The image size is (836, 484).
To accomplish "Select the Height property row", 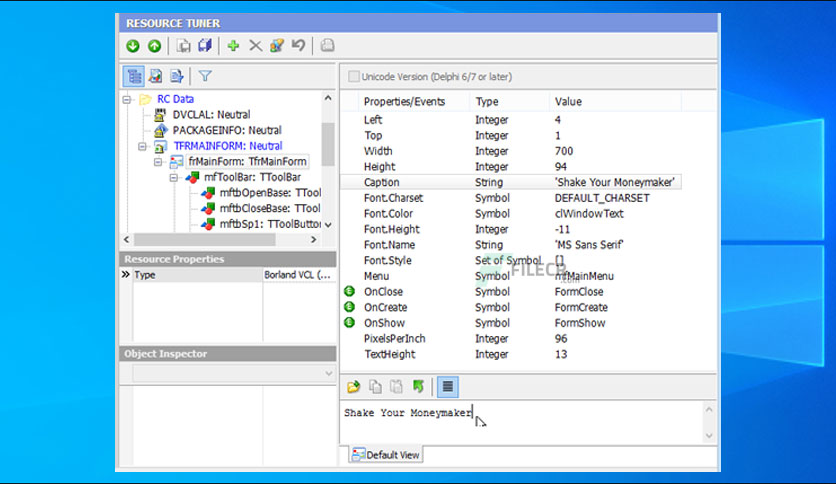I will (x=511, y=167).
